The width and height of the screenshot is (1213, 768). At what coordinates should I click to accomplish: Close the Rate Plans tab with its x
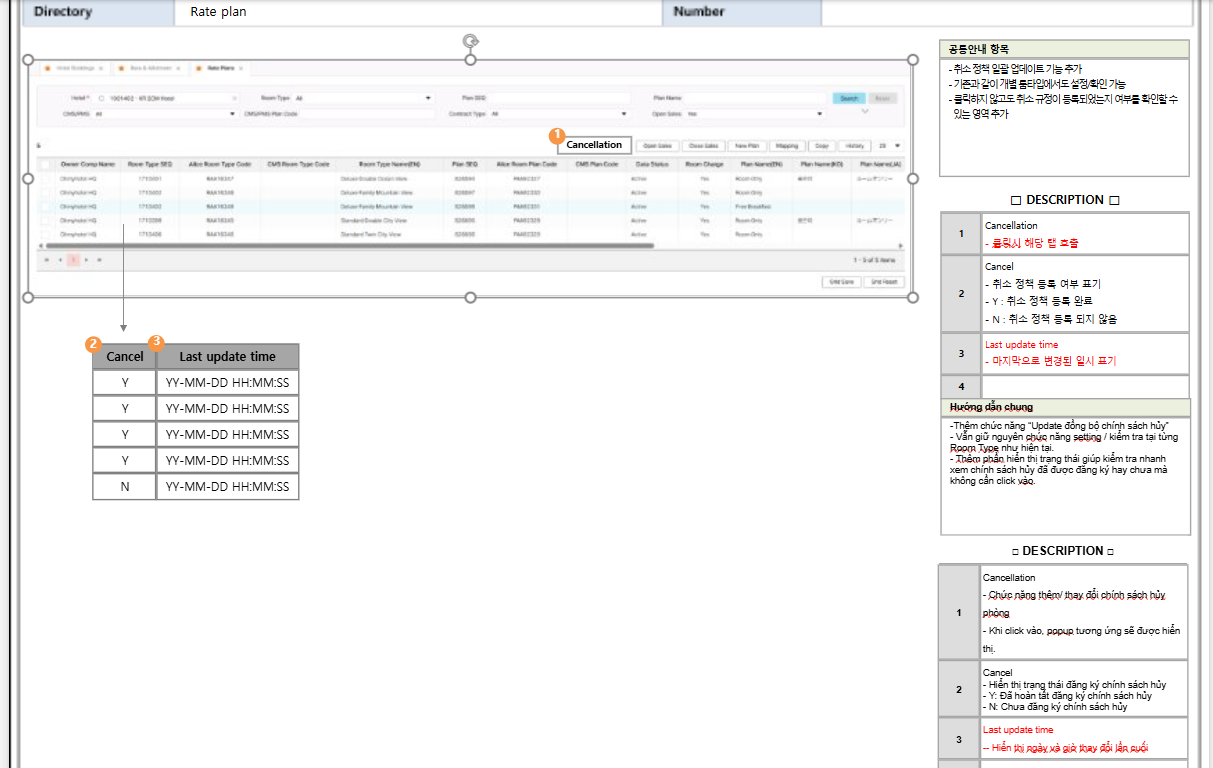pyautogui.click(x=241, y=68)
